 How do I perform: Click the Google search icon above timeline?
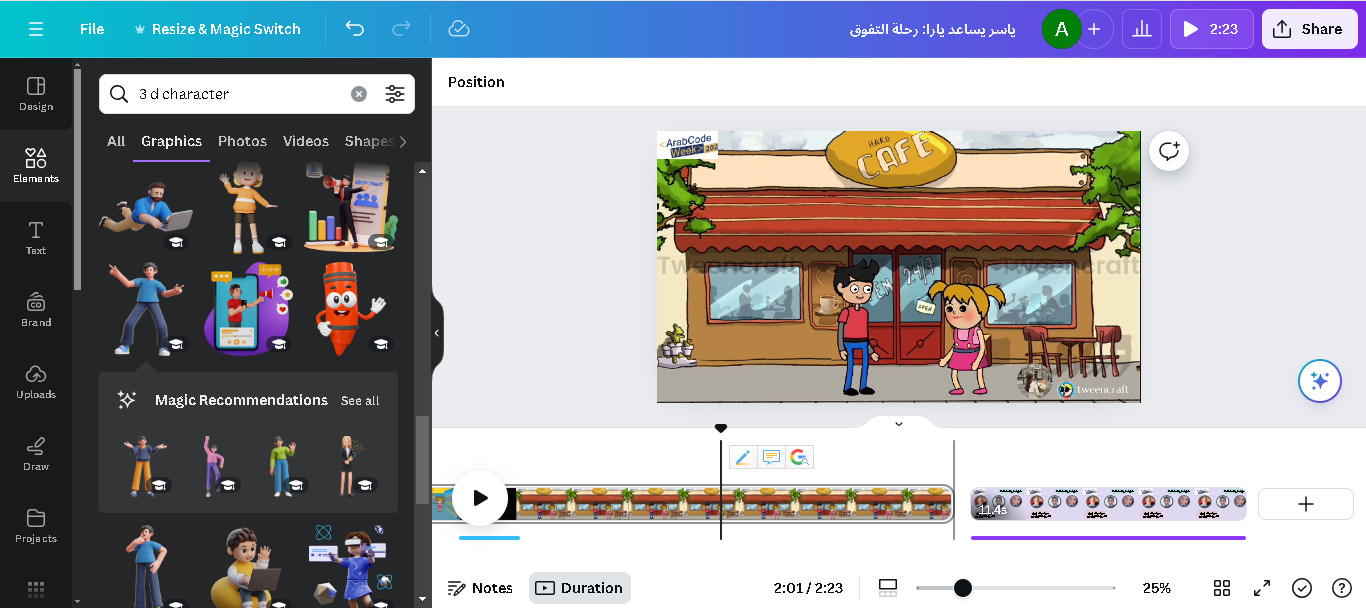[x=799, y=457]
